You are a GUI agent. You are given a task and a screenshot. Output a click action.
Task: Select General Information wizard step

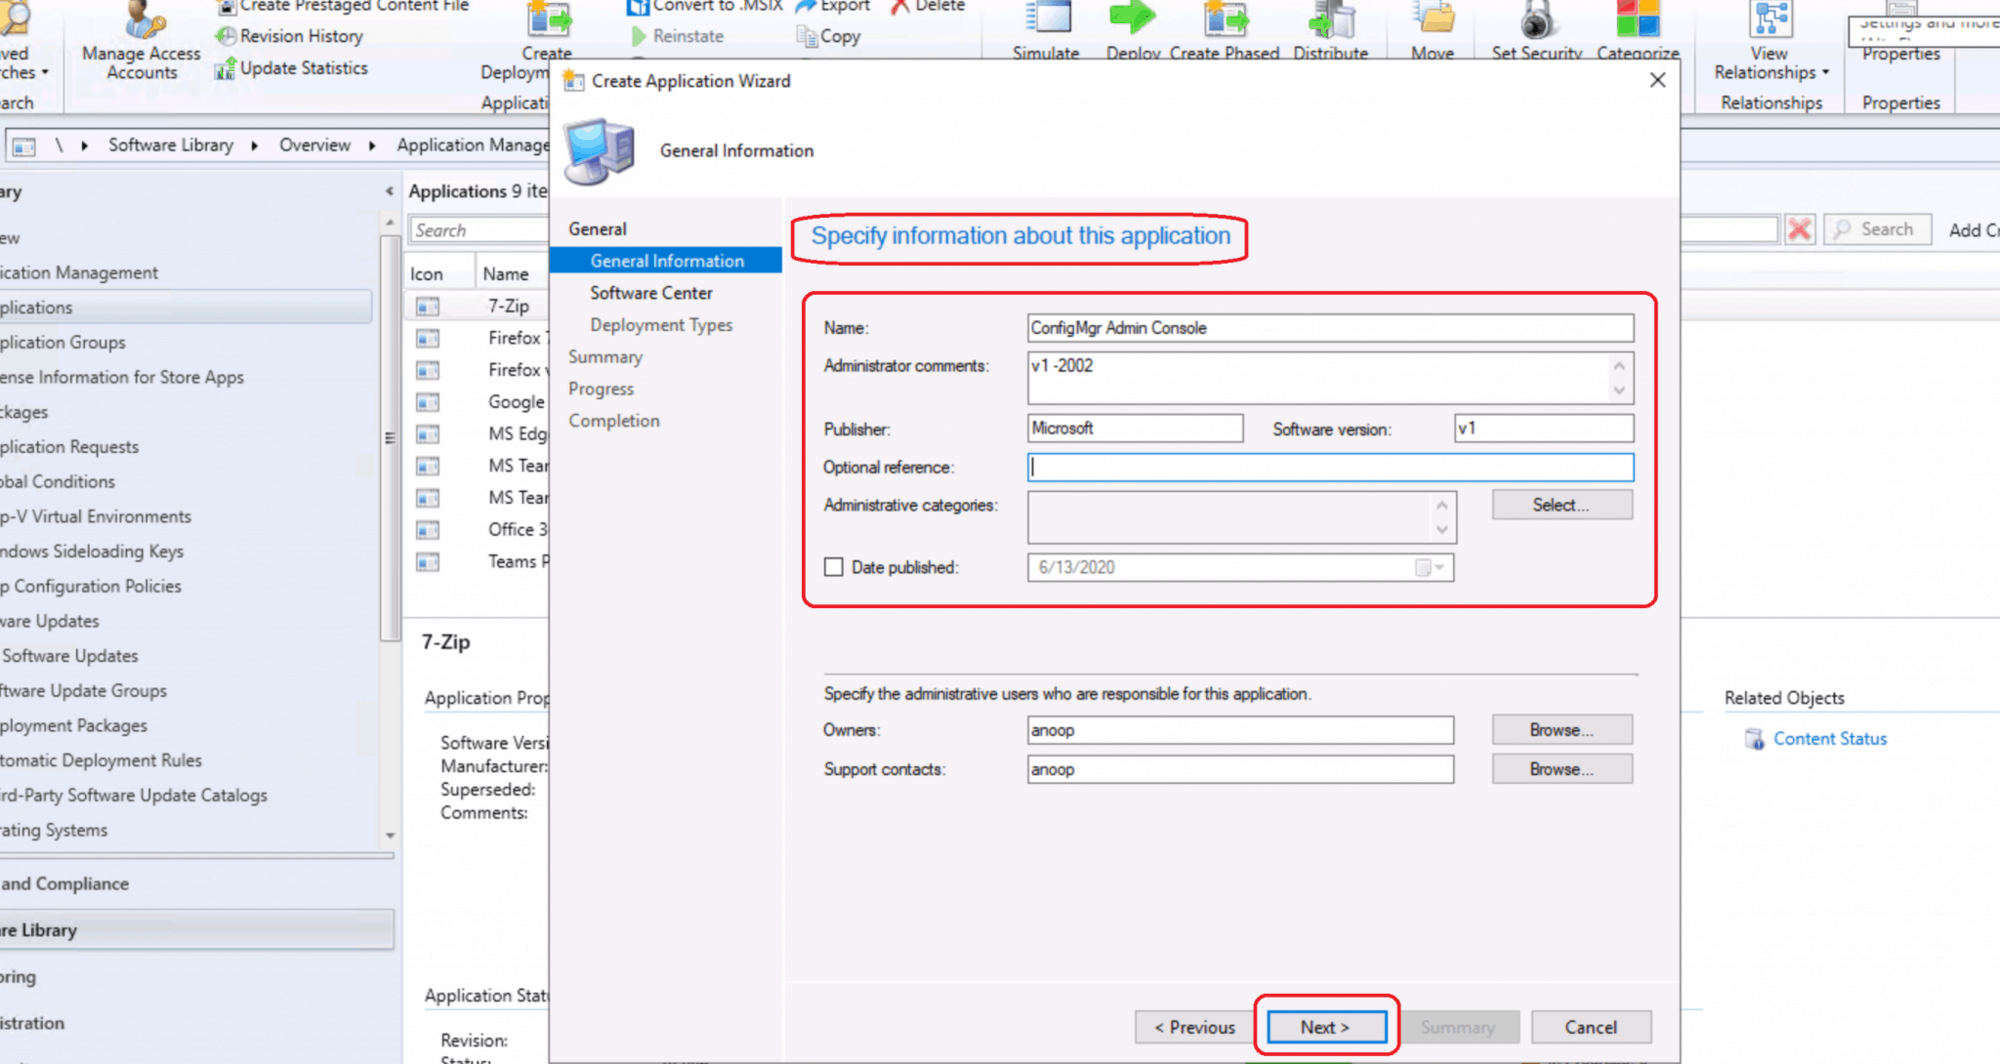(666, 261)
